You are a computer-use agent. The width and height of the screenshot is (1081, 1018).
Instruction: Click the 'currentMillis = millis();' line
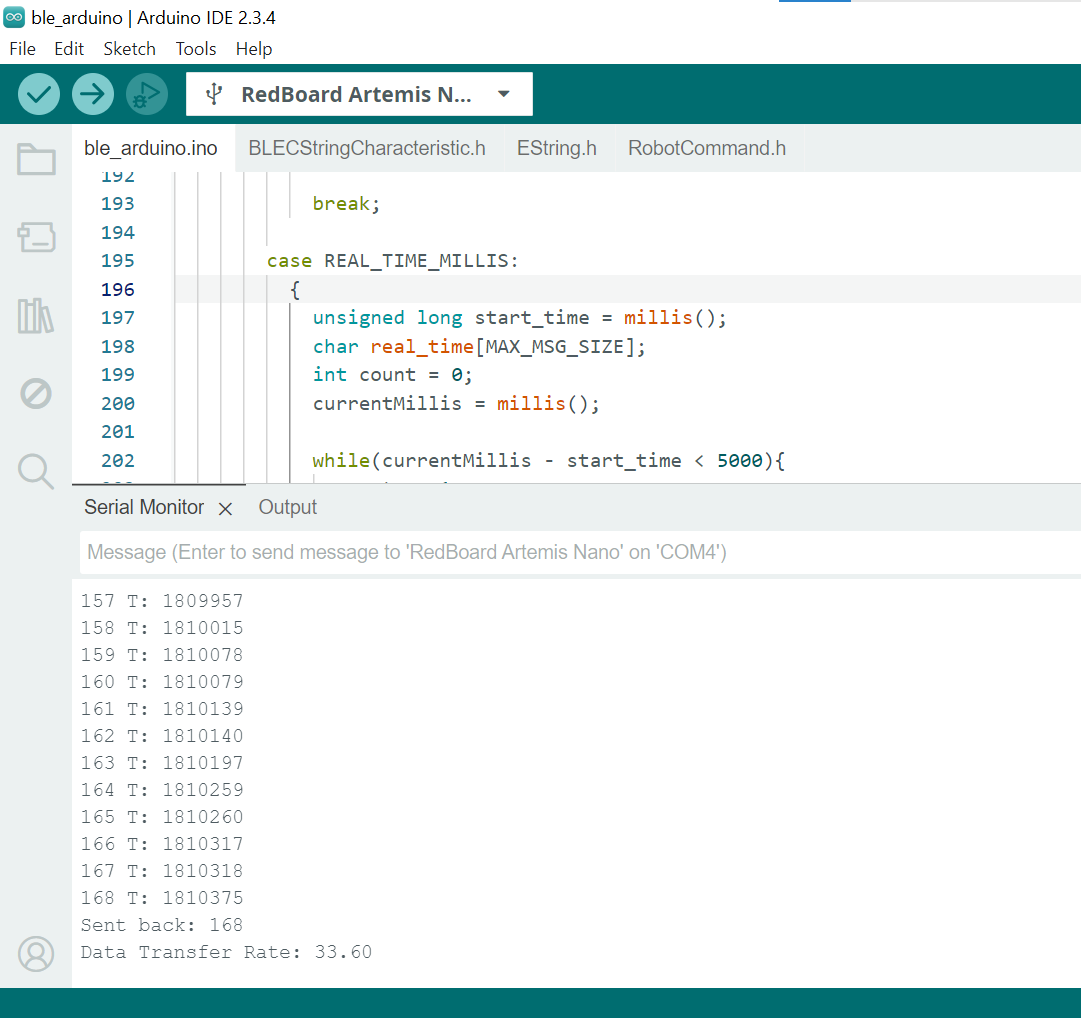[456, 403]
